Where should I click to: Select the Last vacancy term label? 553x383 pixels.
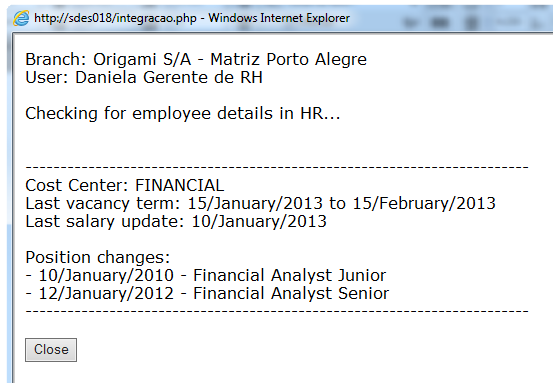[103, 203]
